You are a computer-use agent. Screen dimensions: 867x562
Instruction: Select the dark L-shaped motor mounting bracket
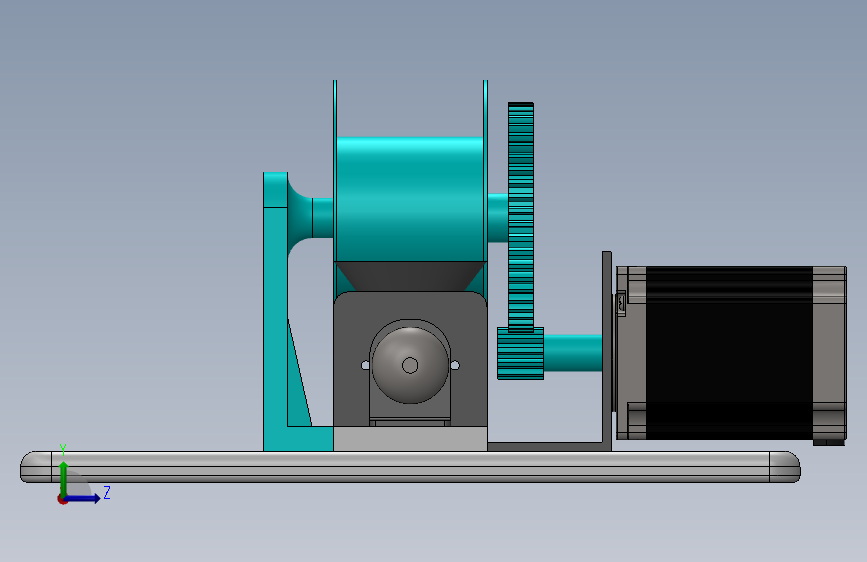(x=607, y=351)
